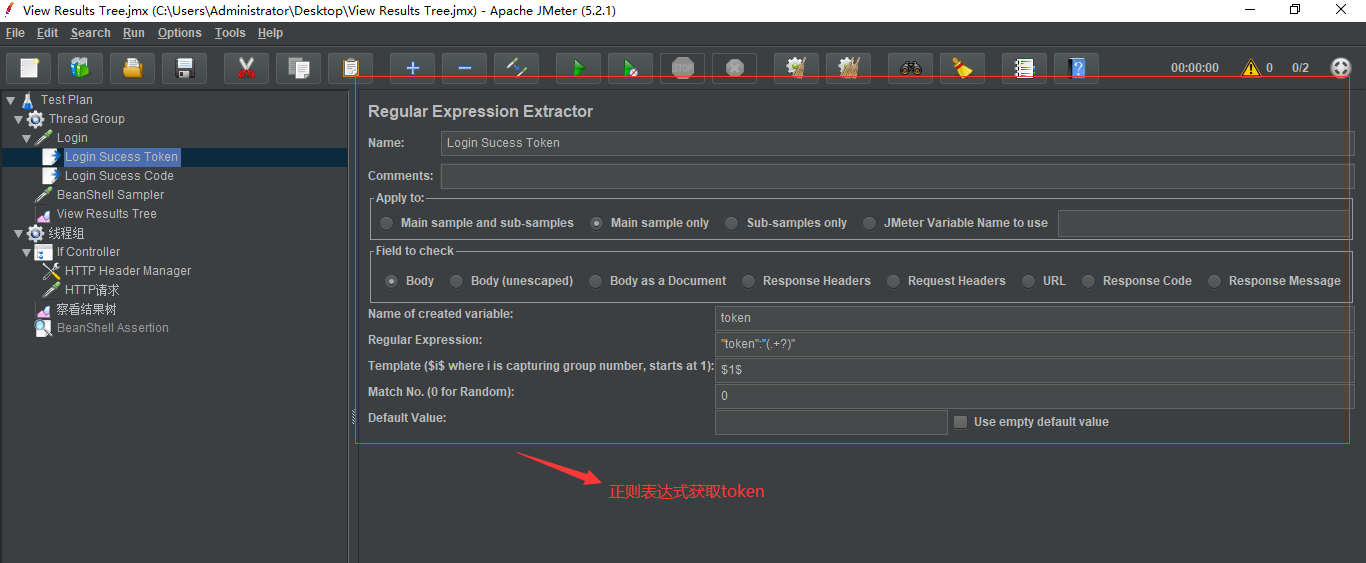Click the Copy toolbar icon
This screenshot has height=563, width=1366.
(298, 68)
